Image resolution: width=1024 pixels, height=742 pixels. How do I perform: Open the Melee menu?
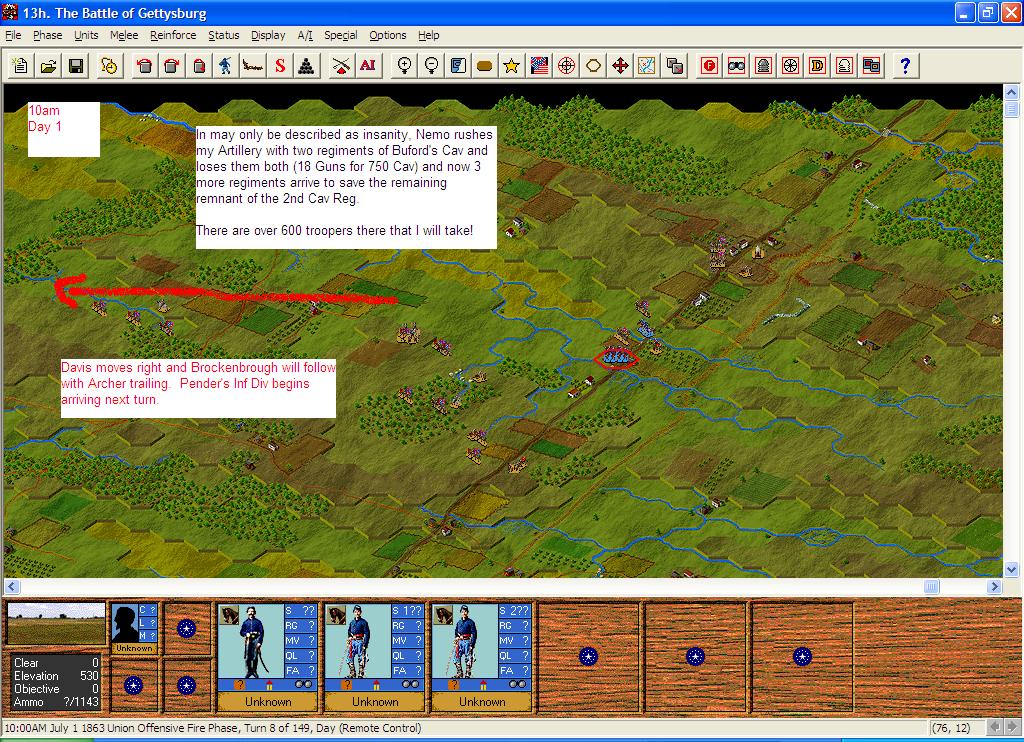(124, 35)
